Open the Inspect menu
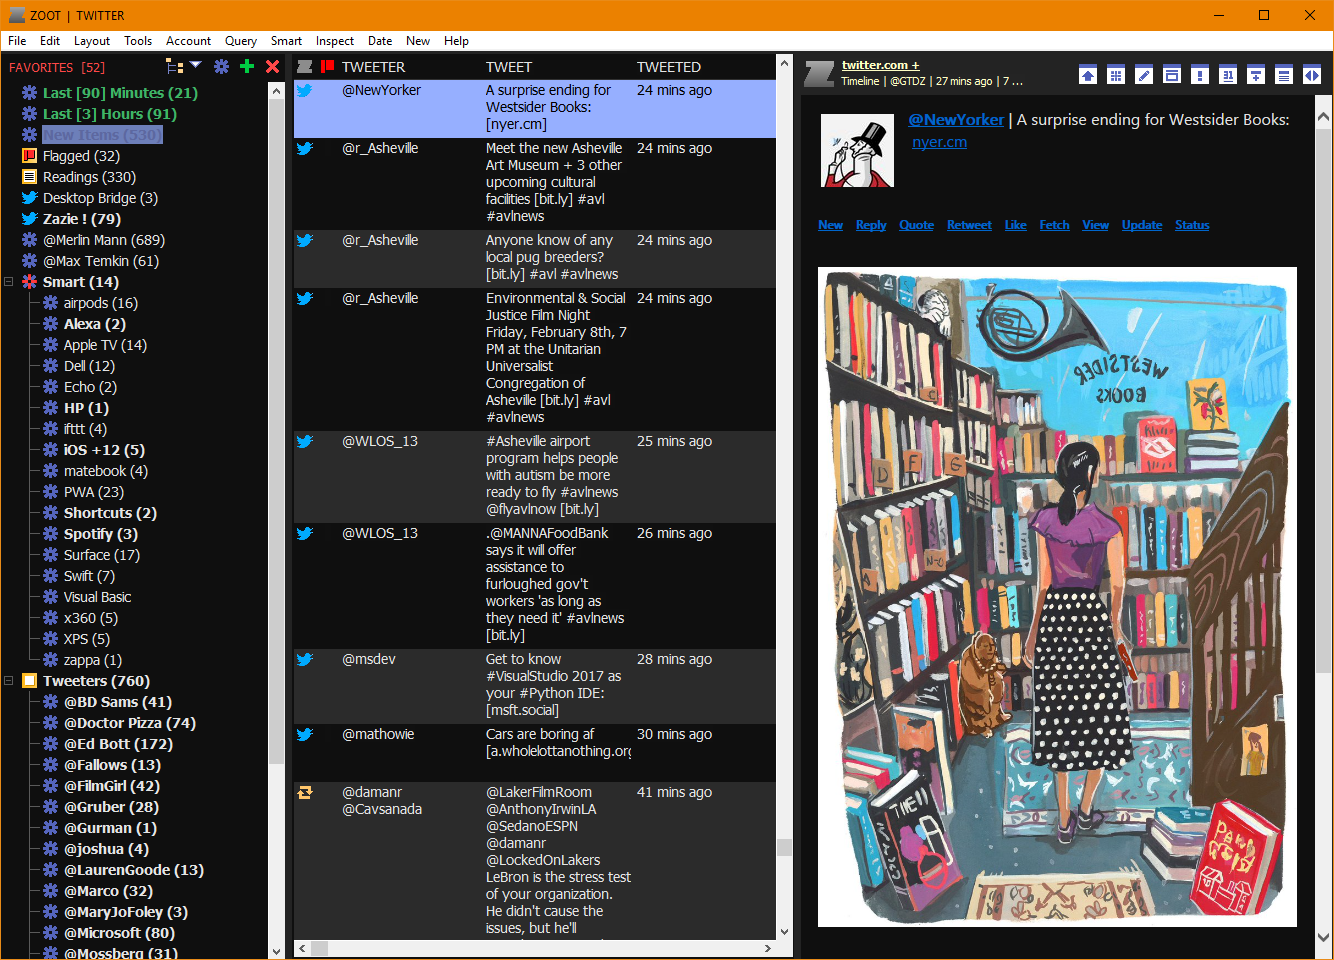 335,41
